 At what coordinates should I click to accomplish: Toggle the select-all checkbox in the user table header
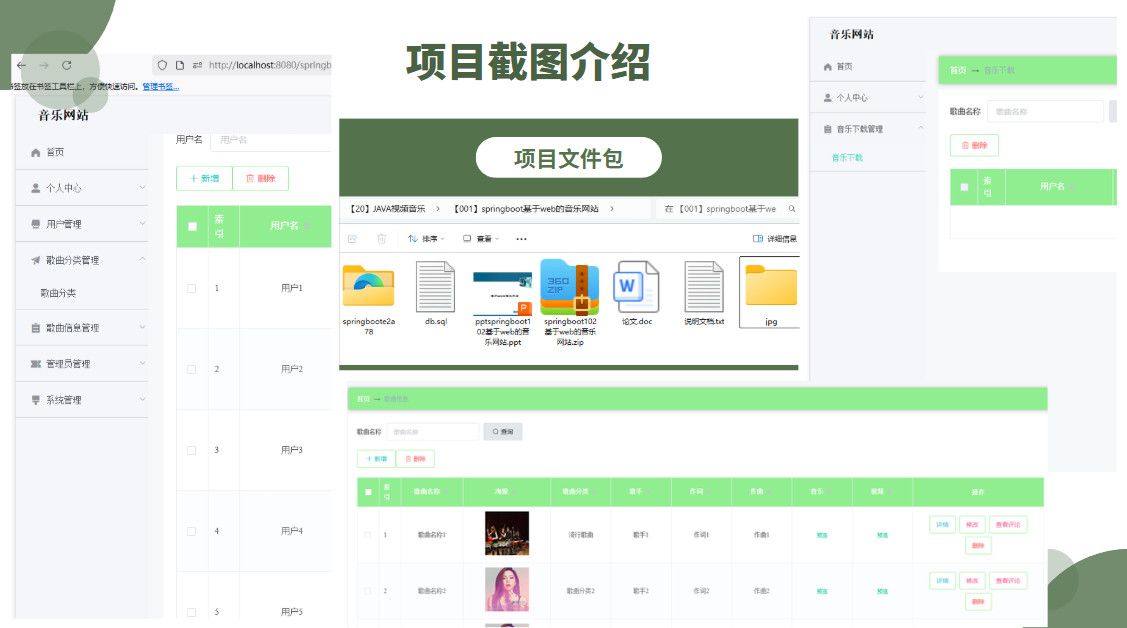192,226
